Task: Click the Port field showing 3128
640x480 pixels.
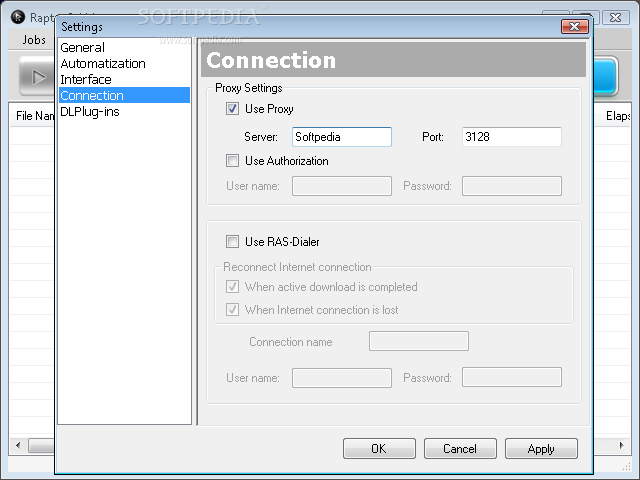Action: click(512, 137)
